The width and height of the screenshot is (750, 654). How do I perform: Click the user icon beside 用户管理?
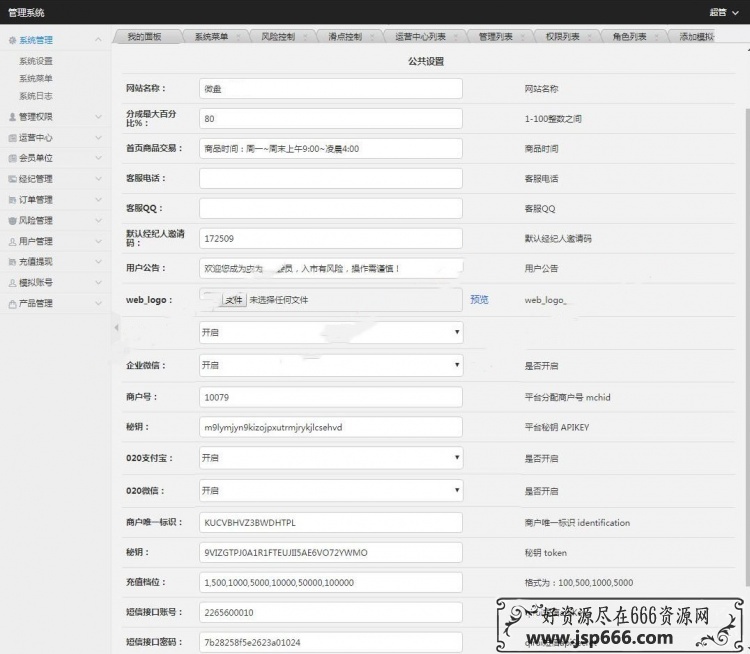tap(12, 241)
